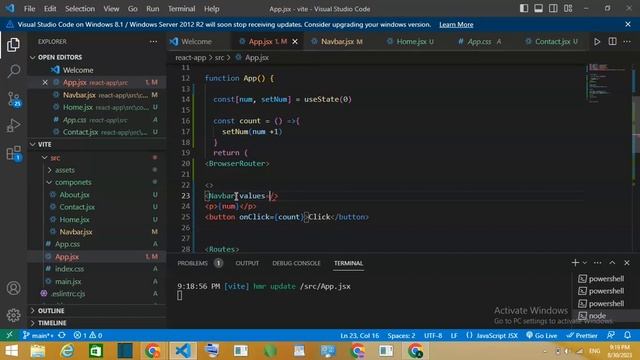
Task: Change language mode JavaScript JSX
Action: [x=491, y=336]
